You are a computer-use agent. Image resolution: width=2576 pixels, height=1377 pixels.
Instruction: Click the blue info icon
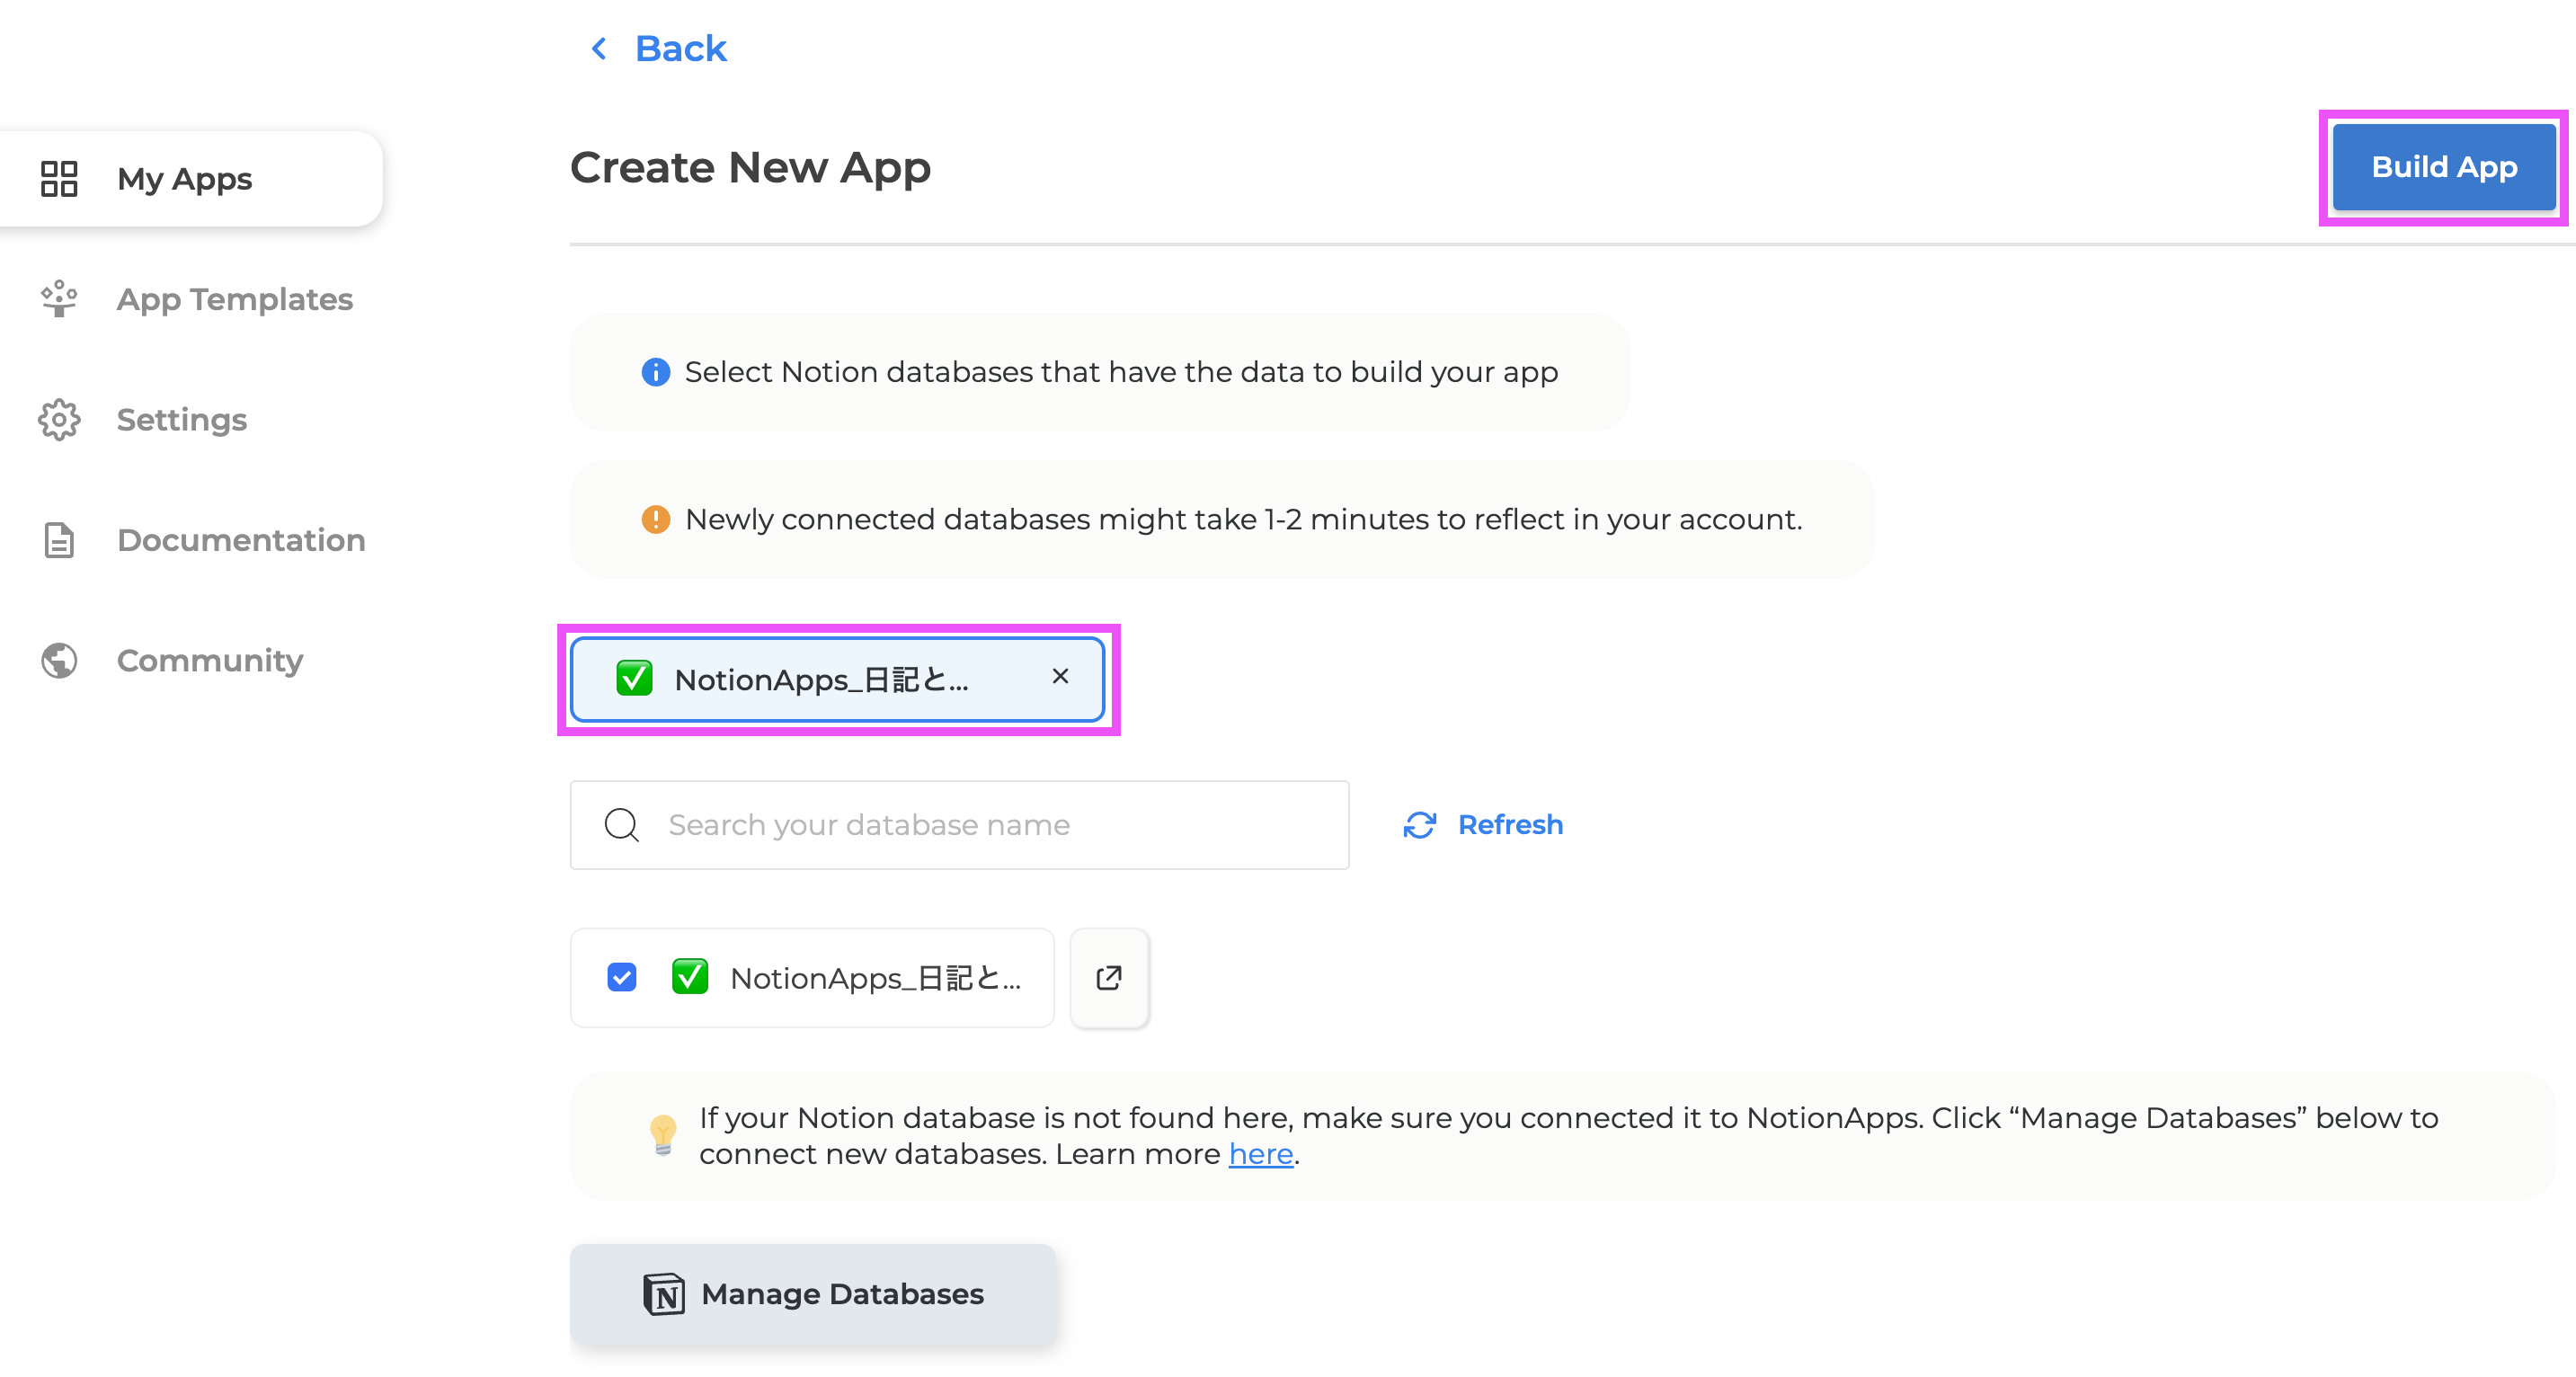(x=655, y=372)
